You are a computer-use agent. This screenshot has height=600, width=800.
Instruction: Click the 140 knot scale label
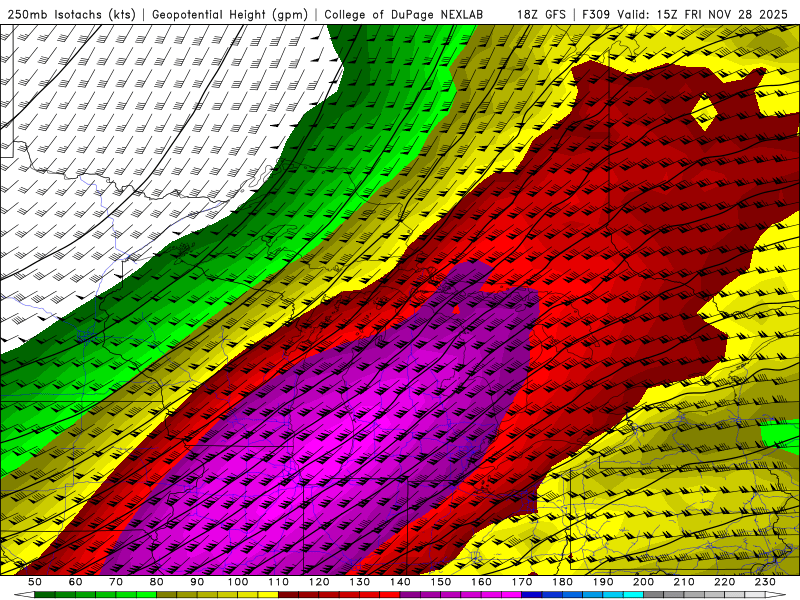[x=400, y=582]
